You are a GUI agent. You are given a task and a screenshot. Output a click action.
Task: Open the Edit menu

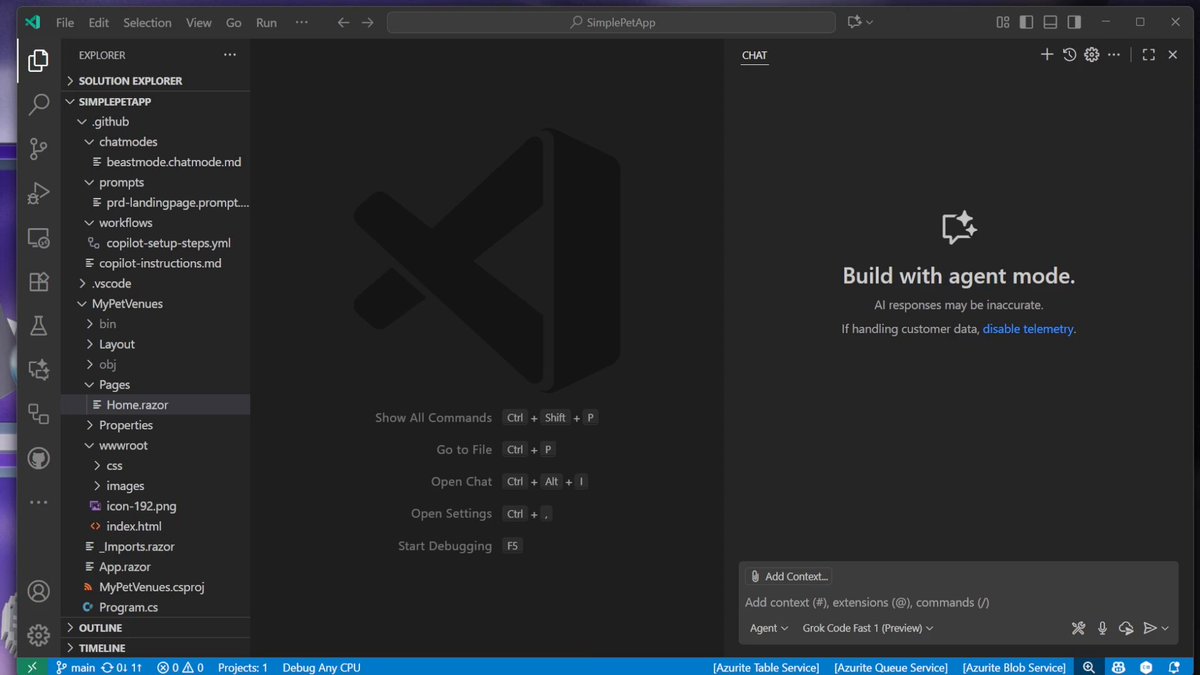point(99,22)
